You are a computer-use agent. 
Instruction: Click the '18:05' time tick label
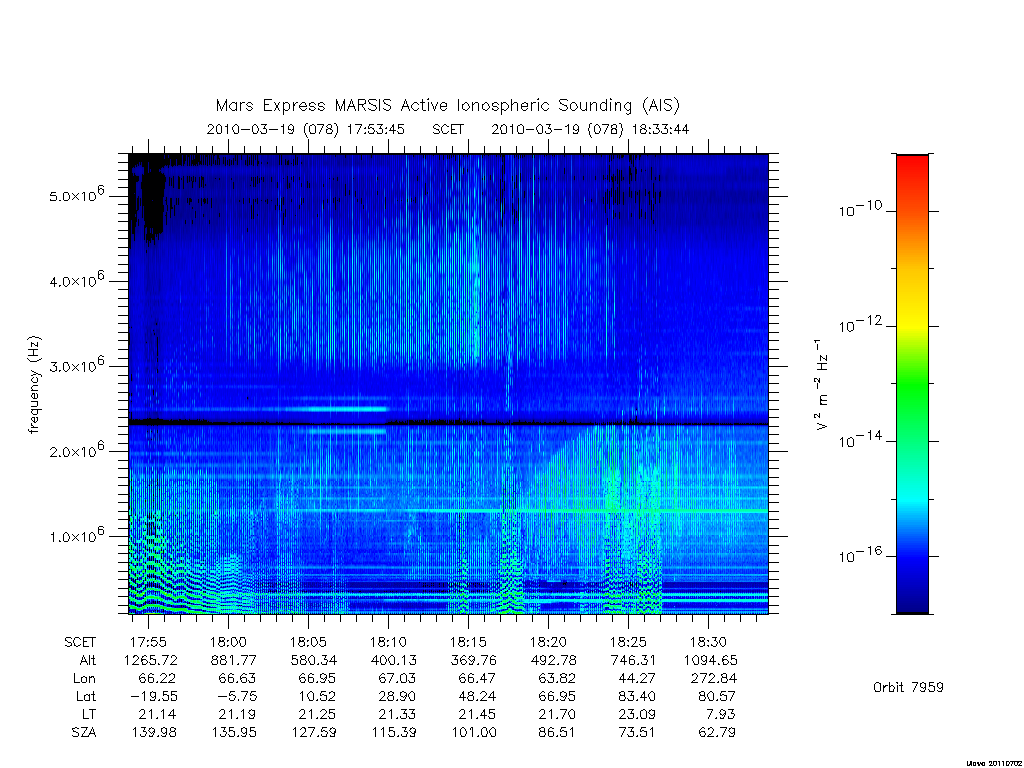(x=308, y=642)
